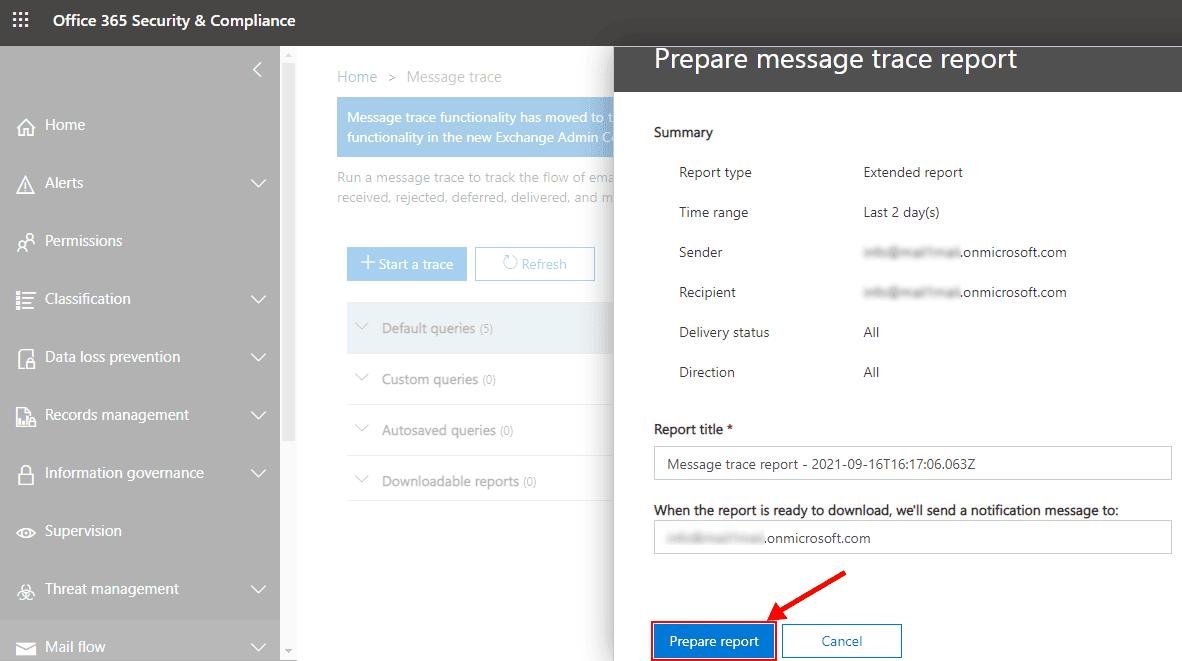Collapse the left navigation pane arrow
This screenshot has width=1182, height=661.
click(x=257, y=70)
